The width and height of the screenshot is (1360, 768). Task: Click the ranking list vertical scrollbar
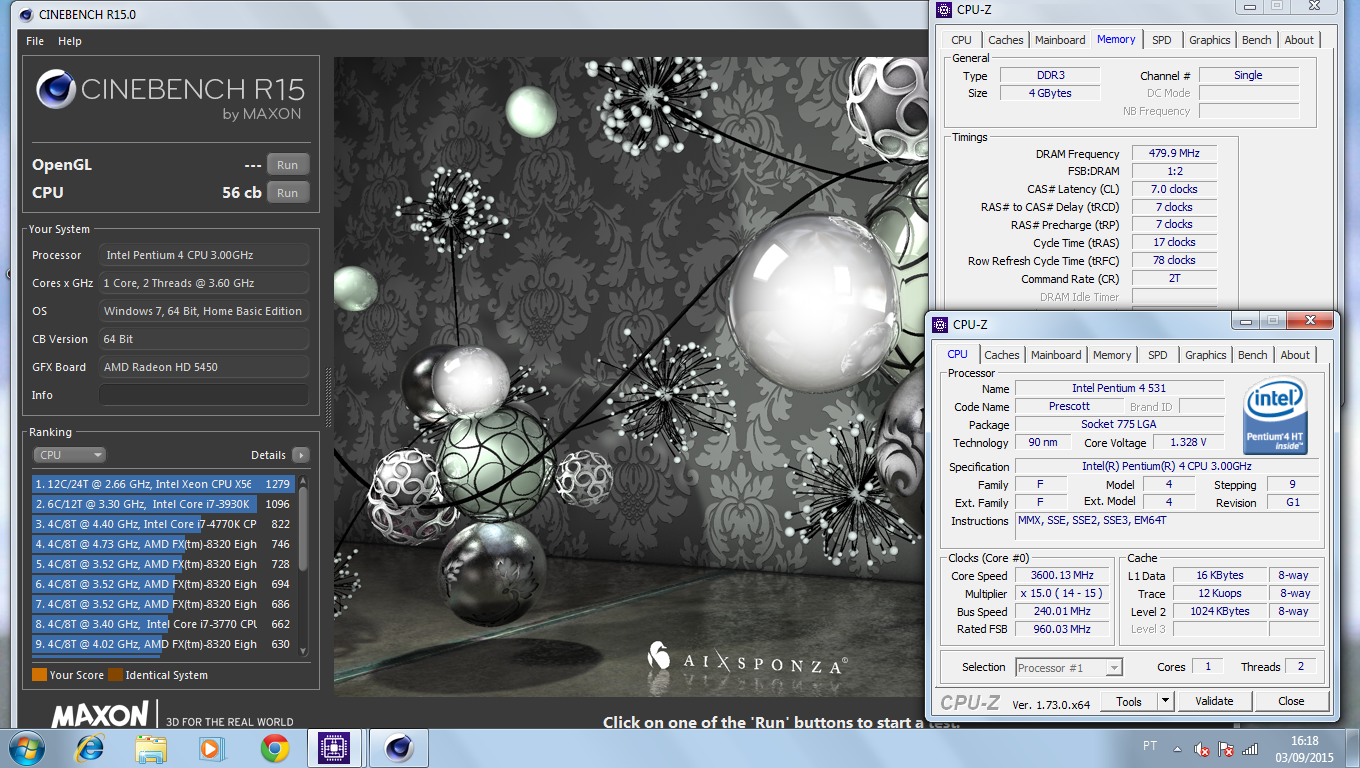coord(303,565)
